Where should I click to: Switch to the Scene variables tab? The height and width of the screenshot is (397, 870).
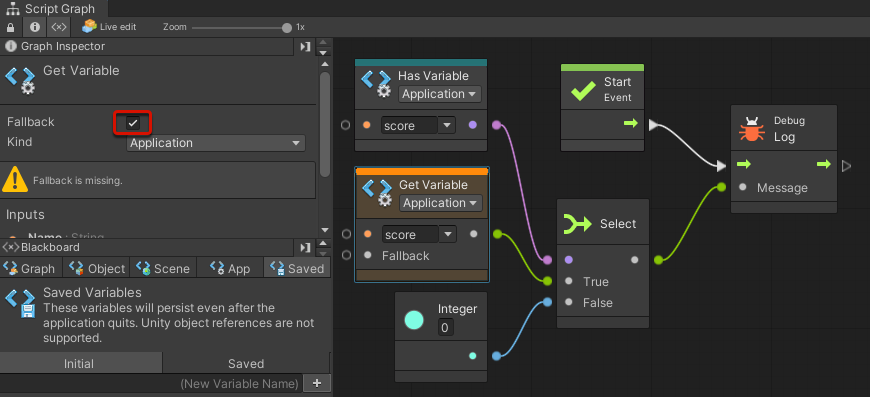pyautogui.click(x=163, y=268)
